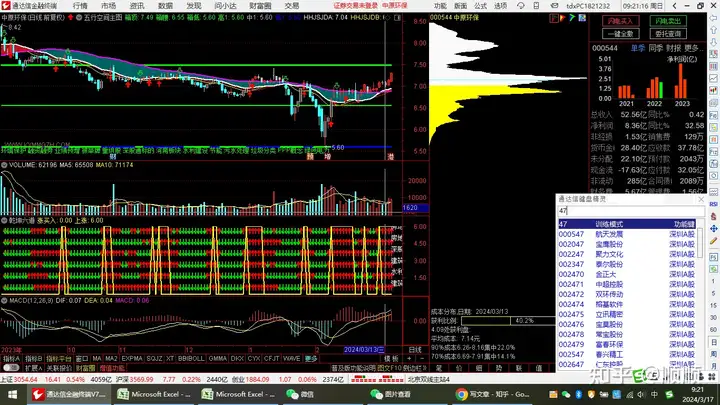720x405 pixels.
Task: Open the 行情 menu
Action: pyautogui.click(x=80, y=6)
